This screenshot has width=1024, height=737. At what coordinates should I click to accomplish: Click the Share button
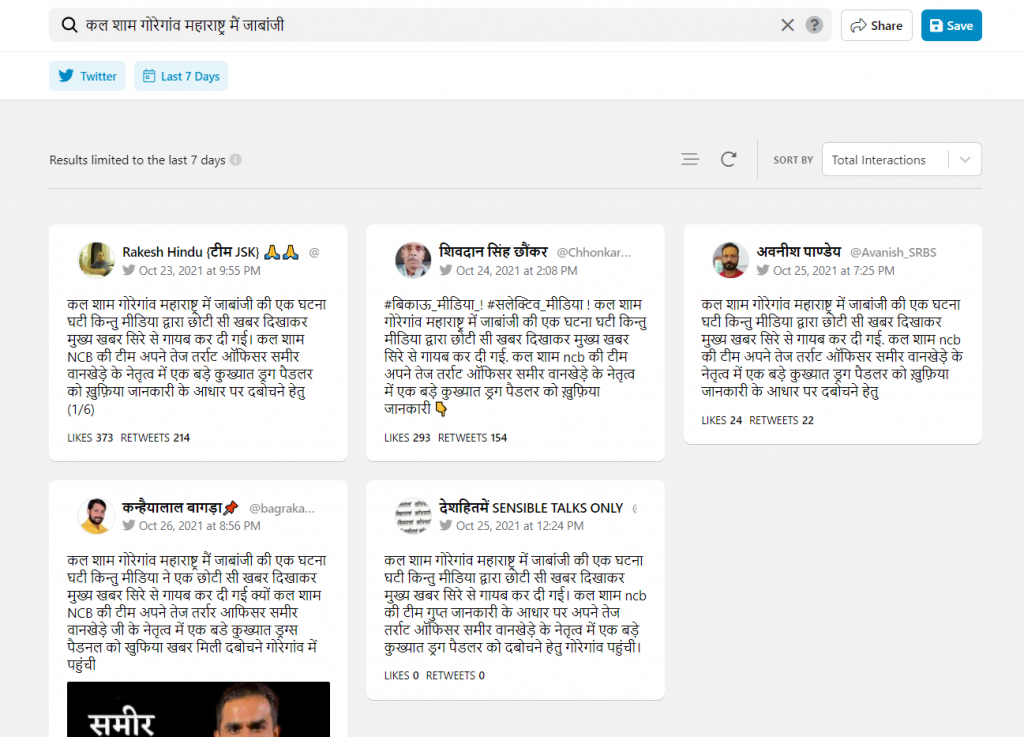[x=876, y=26]
